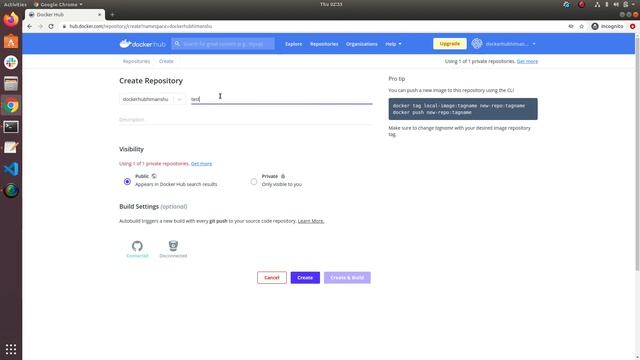Select Private visibility radio button
This screenshot has height=360, width=640.
pyautogui.click(x=254, y=181)
